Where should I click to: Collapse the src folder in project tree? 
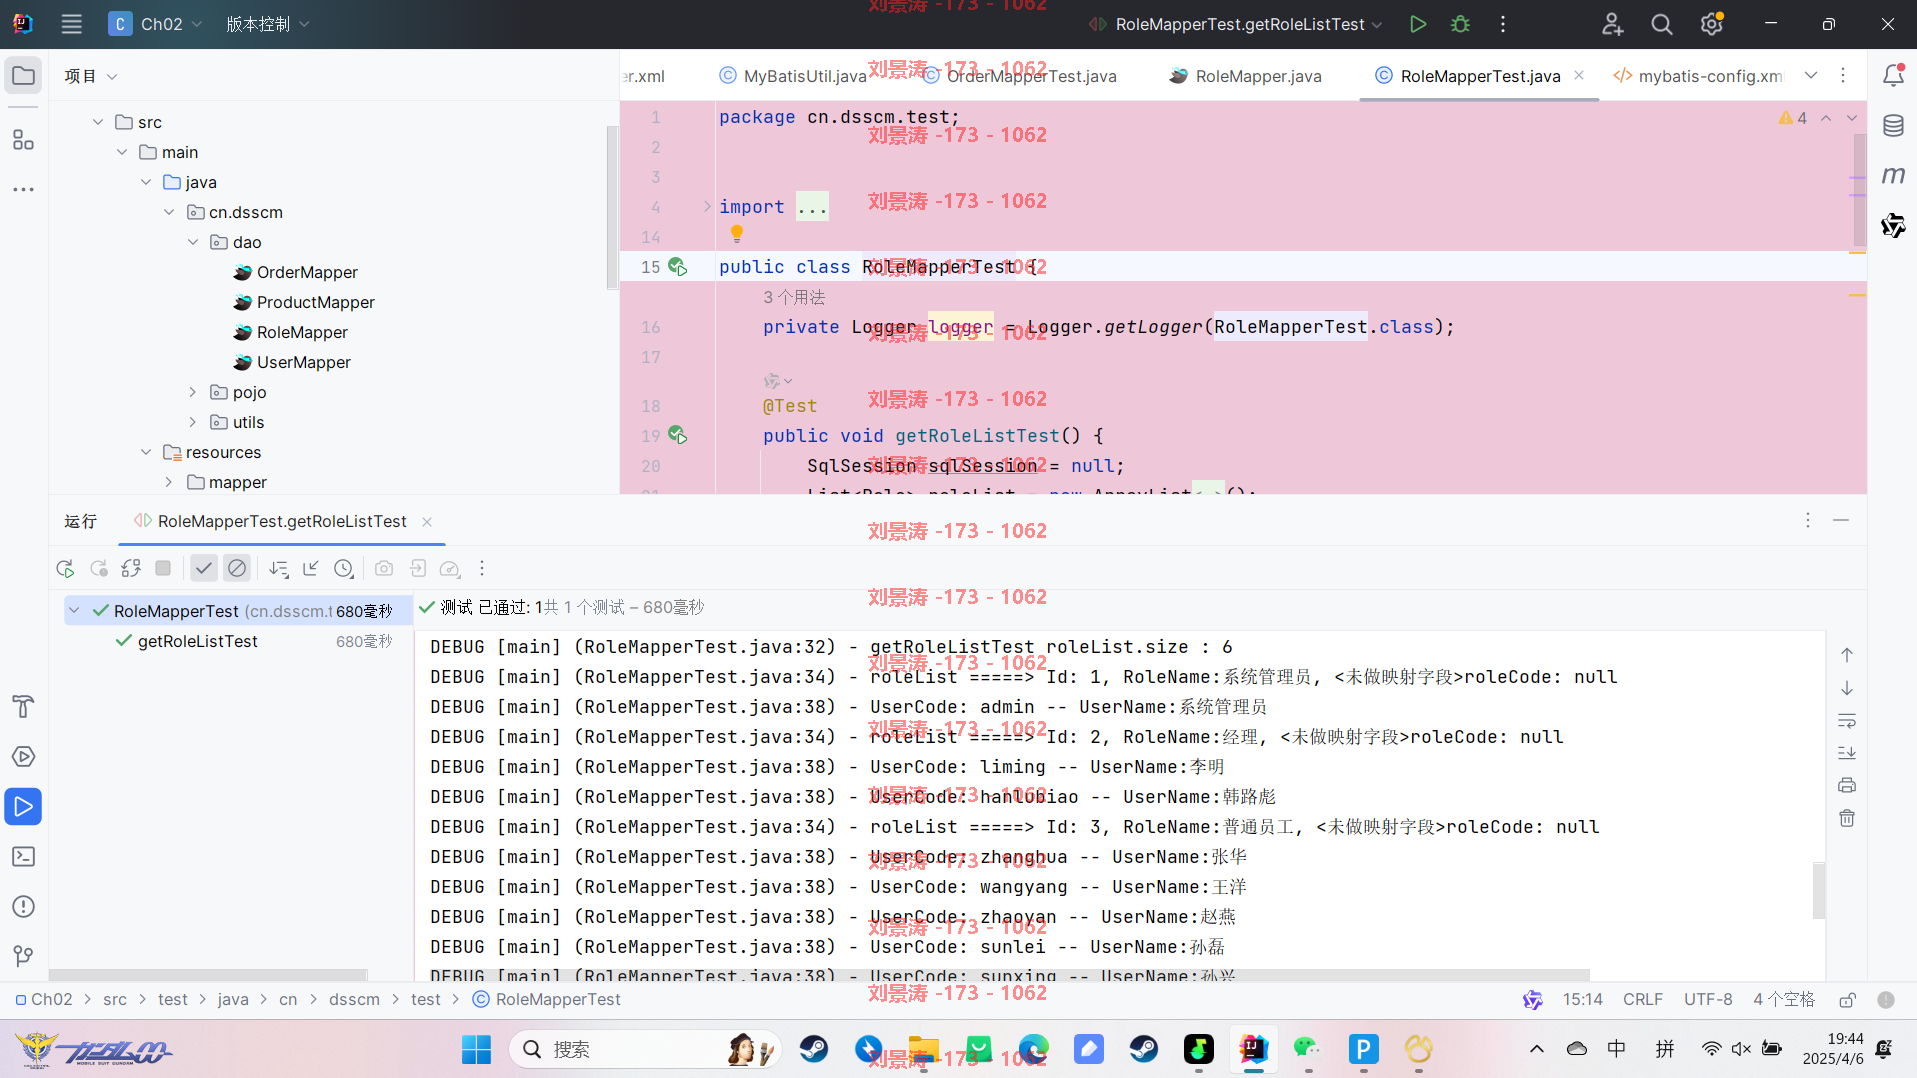pos(98,122)
